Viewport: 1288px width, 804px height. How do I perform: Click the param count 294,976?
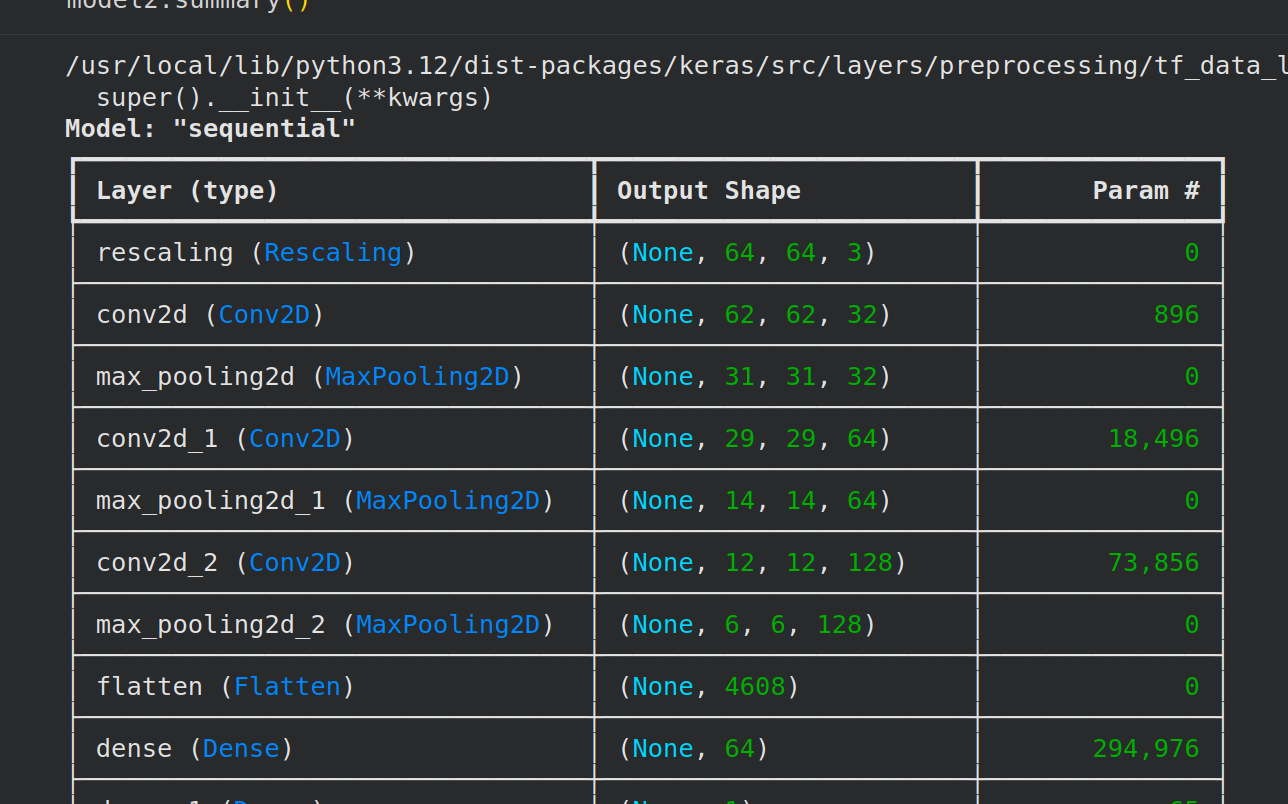click(x=1146, y=749)
